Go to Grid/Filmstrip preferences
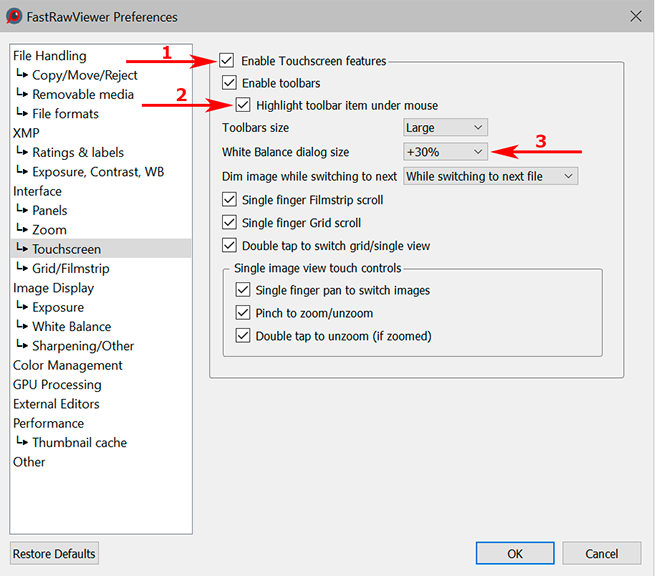 pyautogui.click(x=70, y=268)
